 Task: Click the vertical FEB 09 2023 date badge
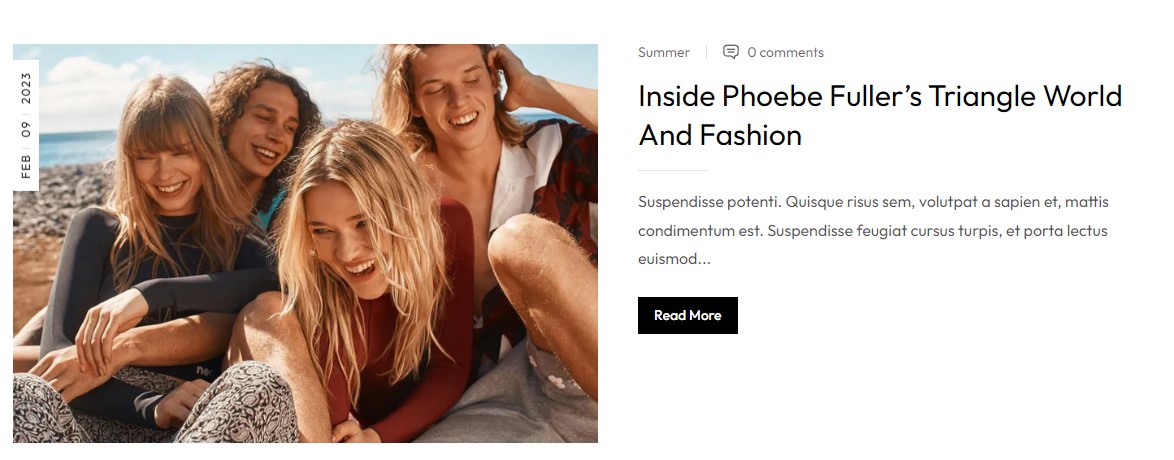pyautogui.click(x=26, y=125)
